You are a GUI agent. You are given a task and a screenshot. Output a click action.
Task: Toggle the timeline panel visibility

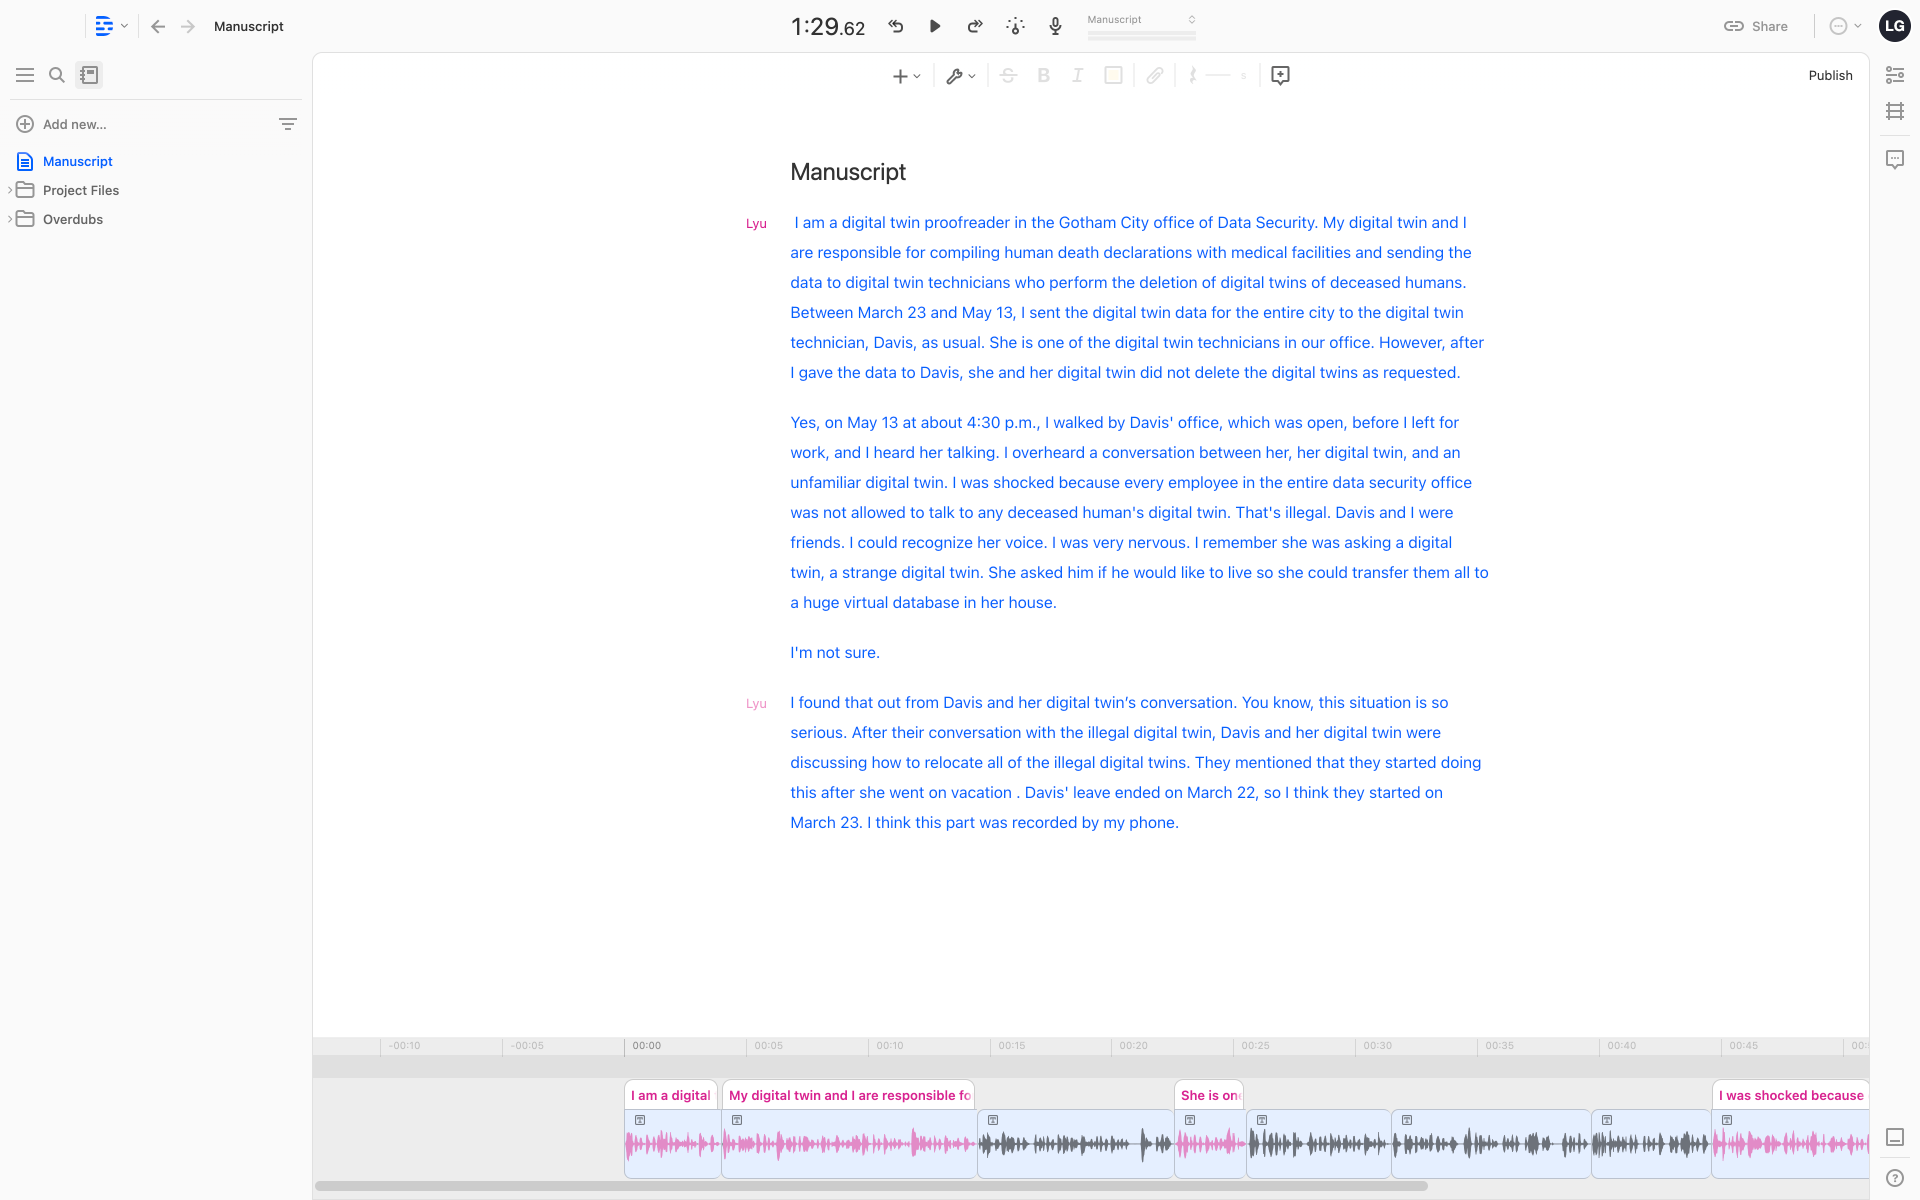1895,1137
